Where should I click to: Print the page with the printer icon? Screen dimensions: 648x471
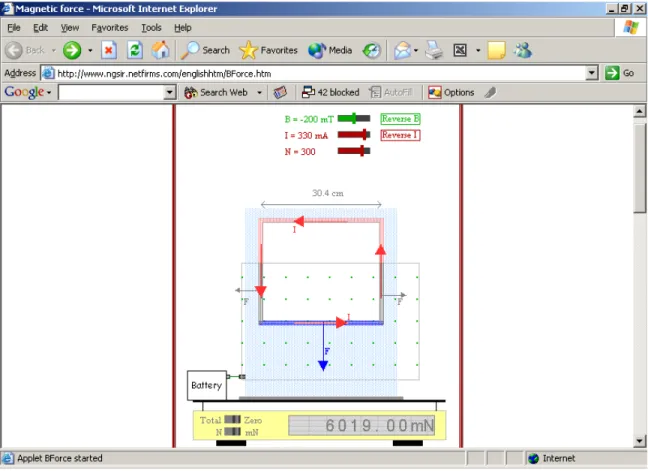(434, 50)
